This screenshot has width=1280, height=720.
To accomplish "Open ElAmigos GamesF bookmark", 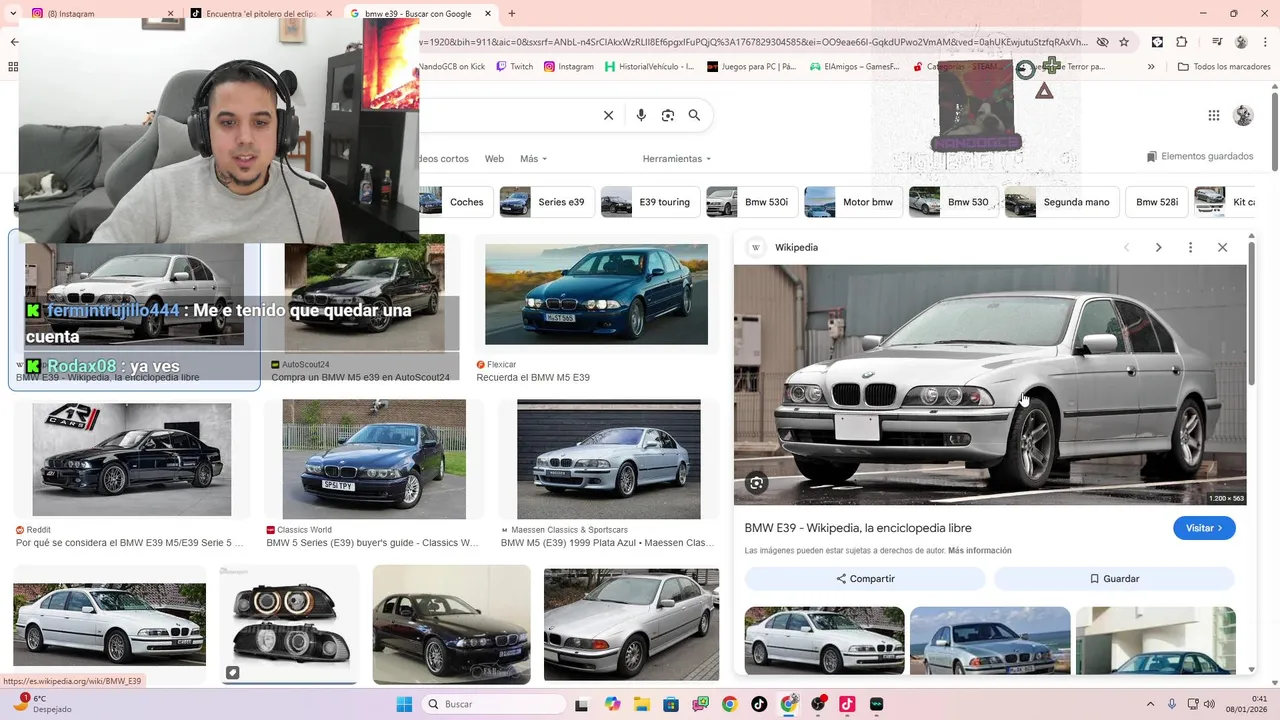I will [855, 67].
